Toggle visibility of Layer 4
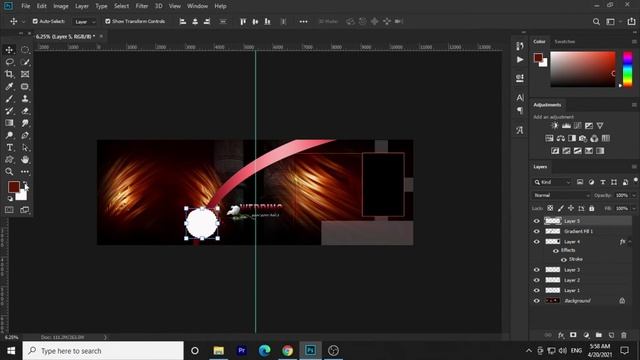This screenshot has width=640, height=360. (536, 242)
